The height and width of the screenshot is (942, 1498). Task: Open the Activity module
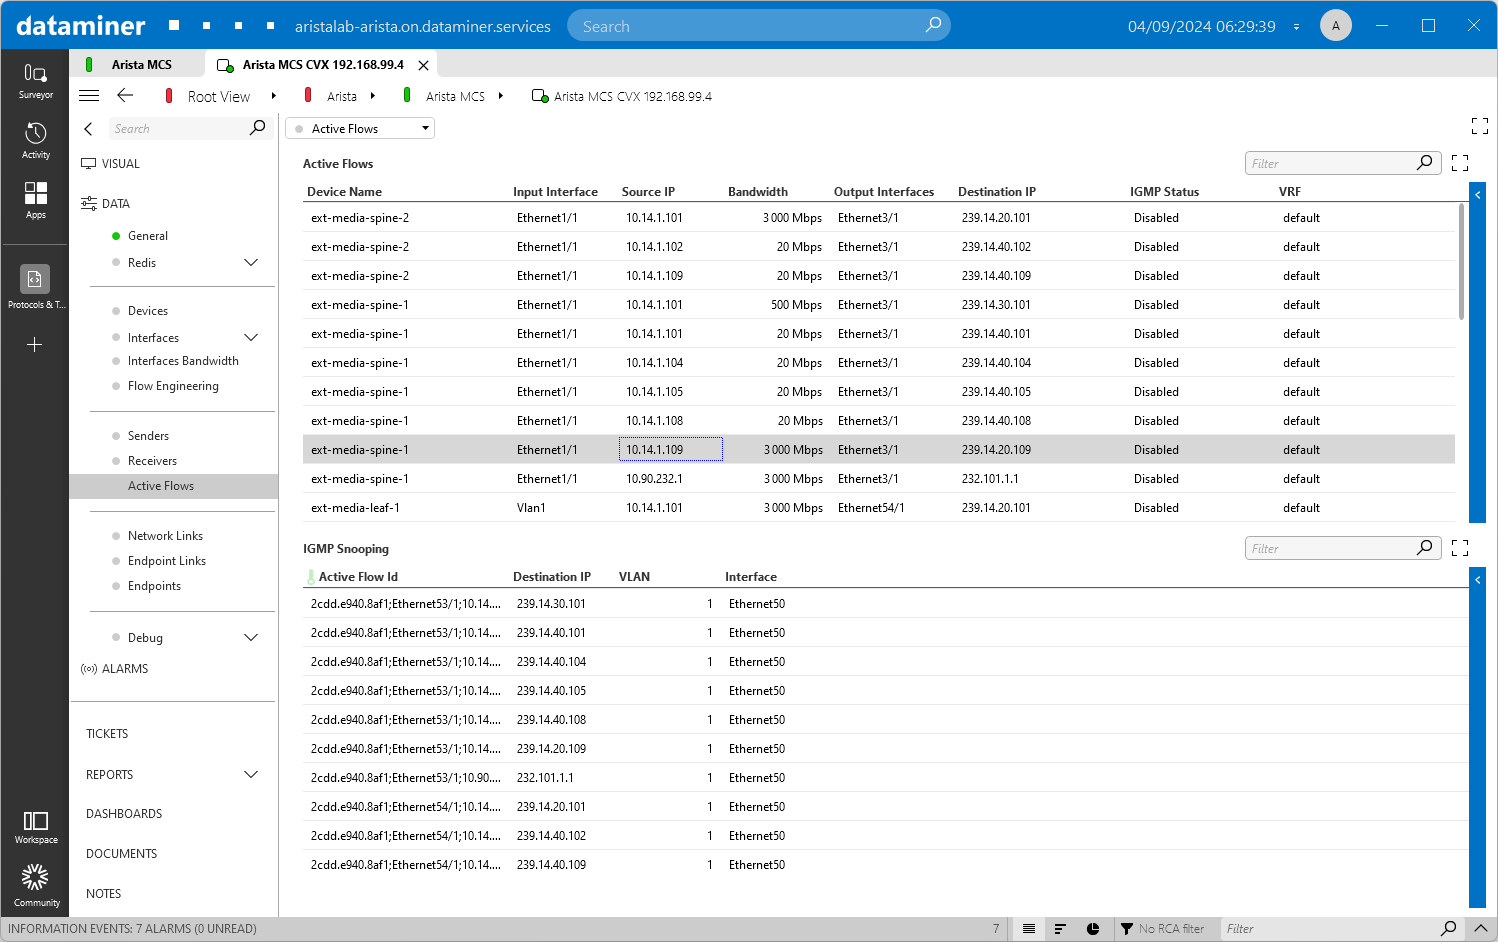click(35, 141)
